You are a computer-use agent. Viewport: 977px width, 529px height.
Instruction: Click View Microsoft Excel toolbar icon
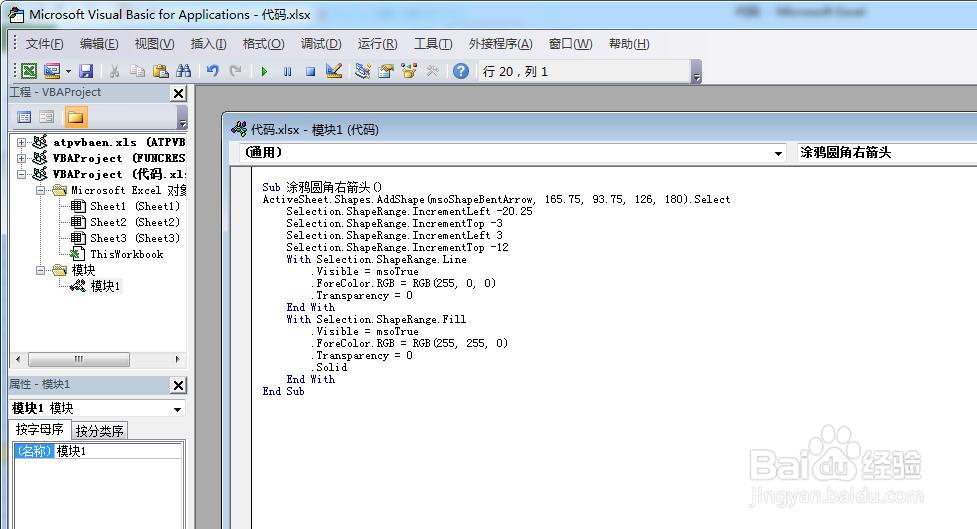click(29, 71)
